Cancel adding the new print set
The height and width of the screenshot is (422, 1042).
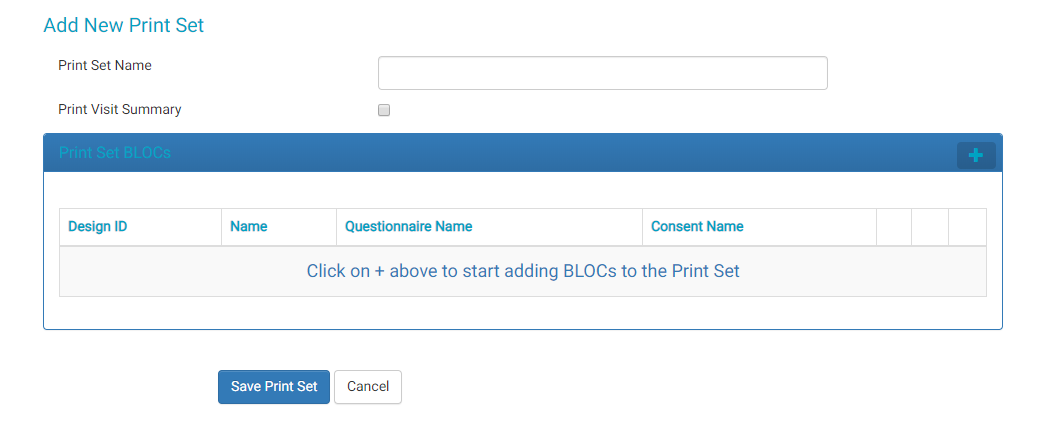[x=367, y=387]
